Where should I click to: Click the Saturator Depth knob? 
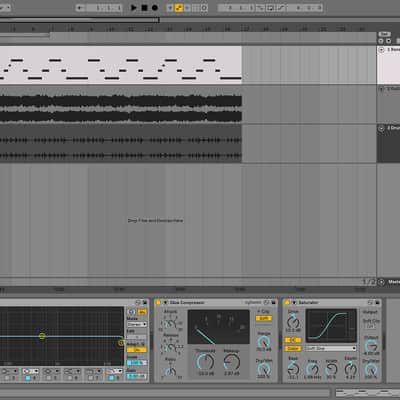[x=351, y=369]
